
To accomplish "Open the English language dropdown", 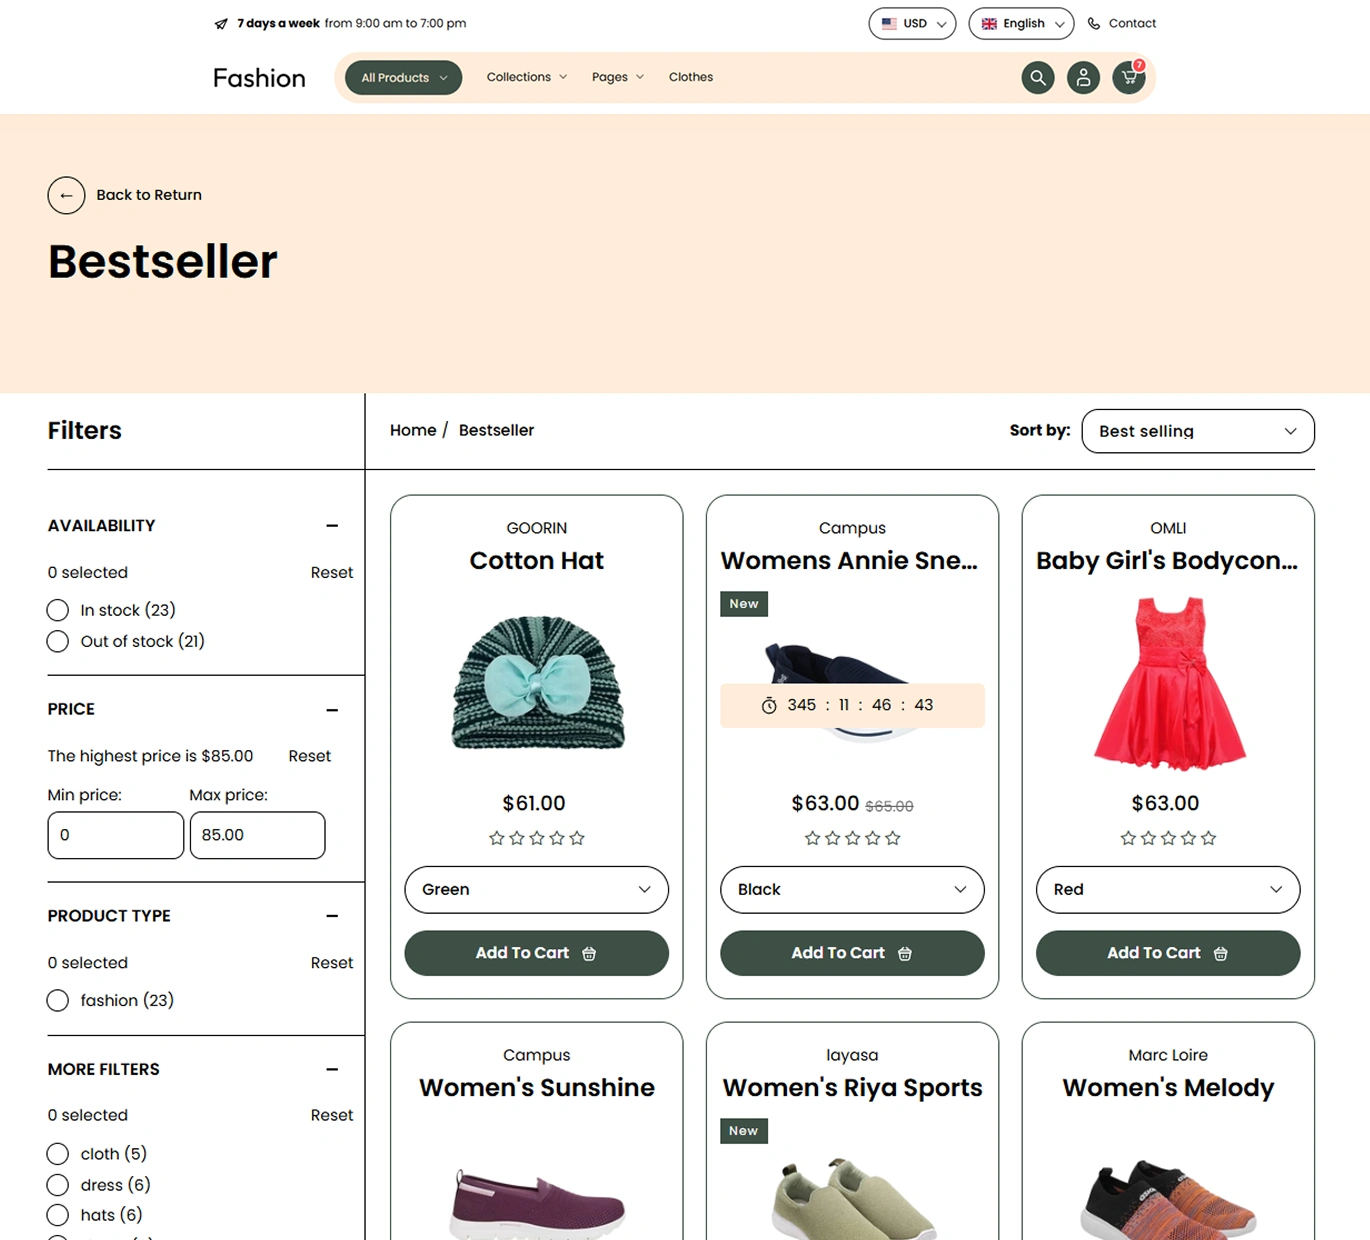I will coord(1021,23).
